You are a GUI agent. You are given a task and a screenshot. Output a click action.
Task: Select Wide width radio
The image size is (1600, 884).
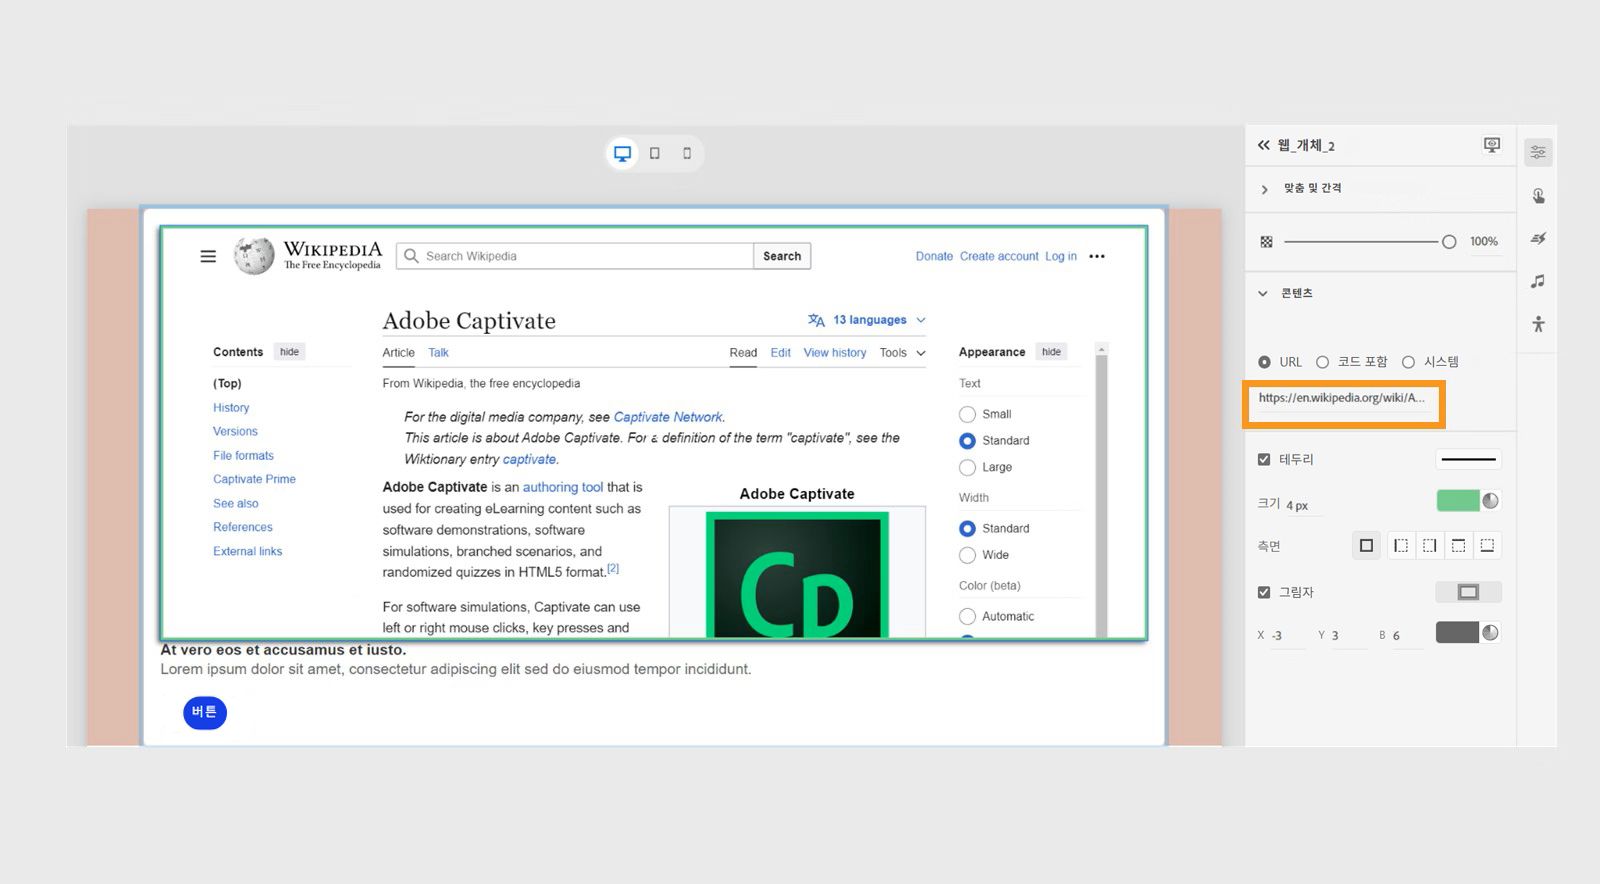(x=967, y=555)
